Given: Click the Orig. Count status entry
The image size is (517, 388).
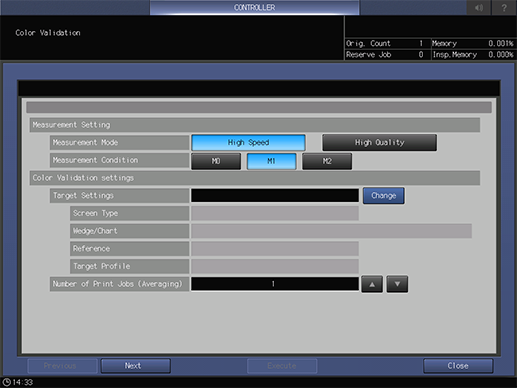Looking at the screenshot, I should click(x=387, y=43).
